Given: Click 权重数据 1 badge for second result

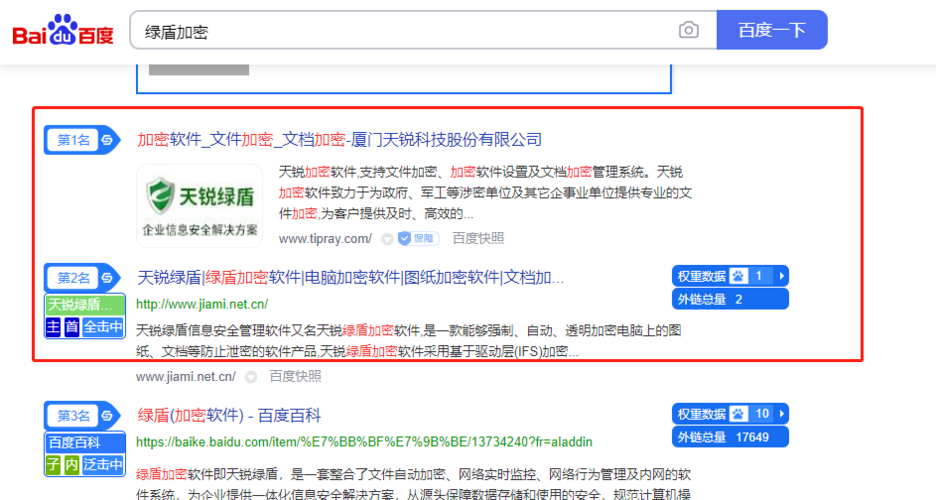Looking at the screenshot, I should (730, 276).
